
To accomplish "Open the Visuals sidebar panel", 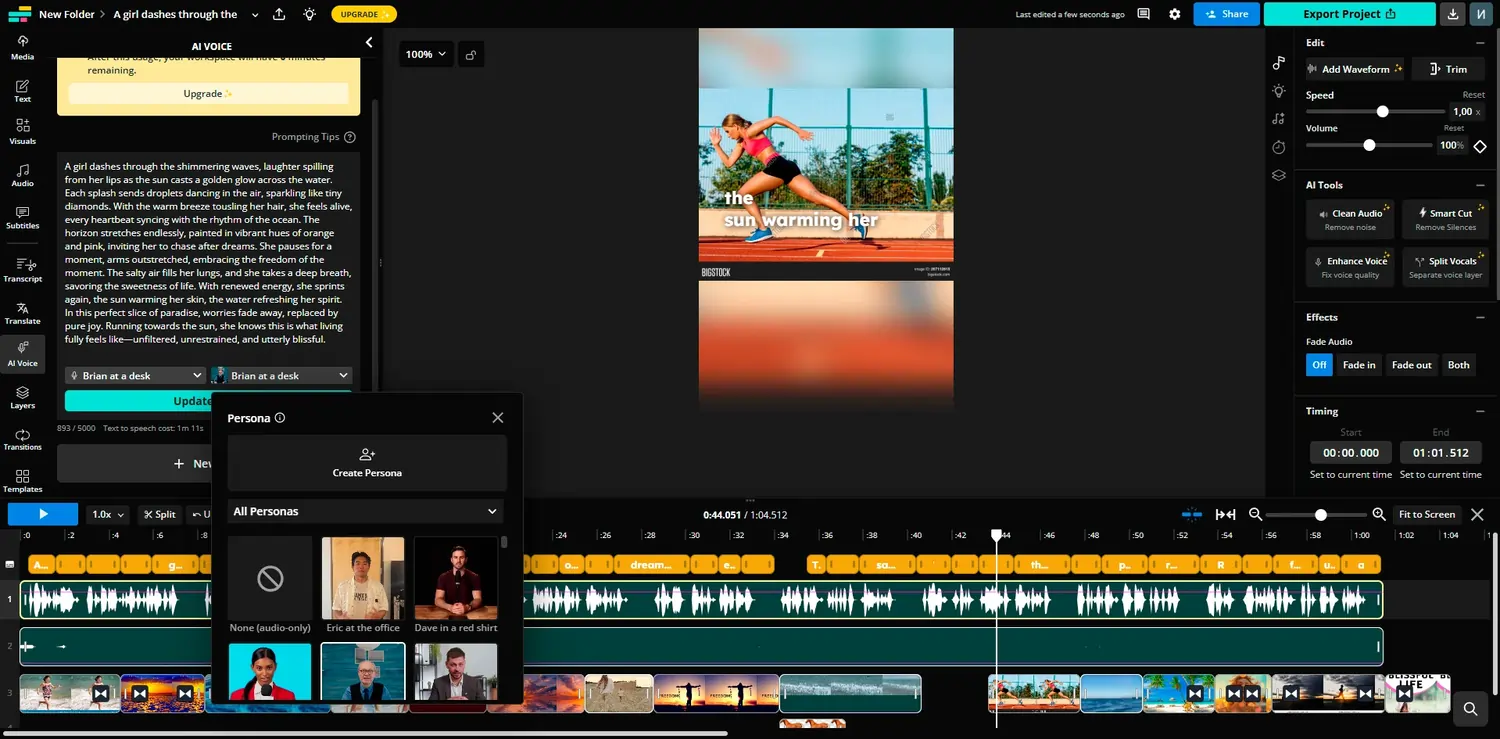I will coord(22,132).
